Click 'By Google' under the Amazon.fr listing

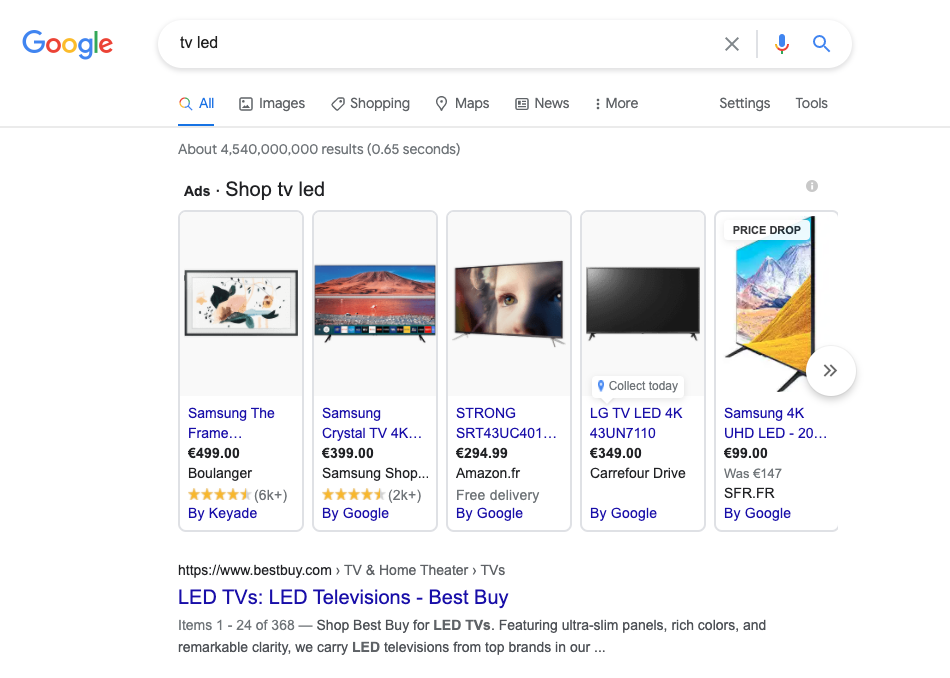(489, 513)
